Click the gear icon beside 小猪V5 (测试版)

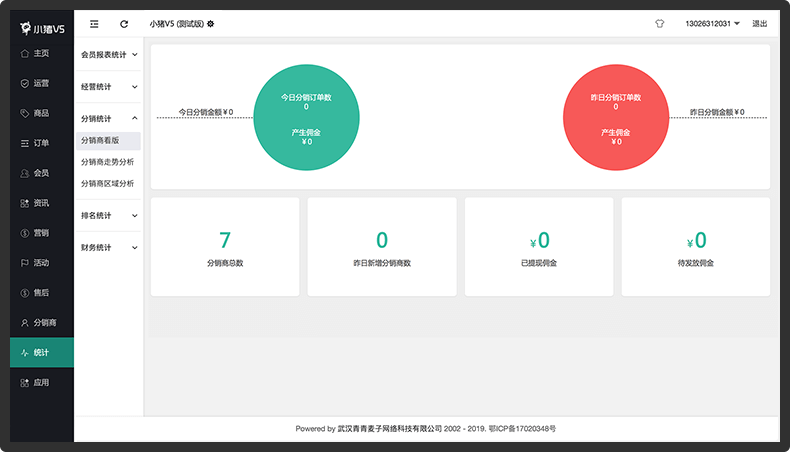click(211, 24)
